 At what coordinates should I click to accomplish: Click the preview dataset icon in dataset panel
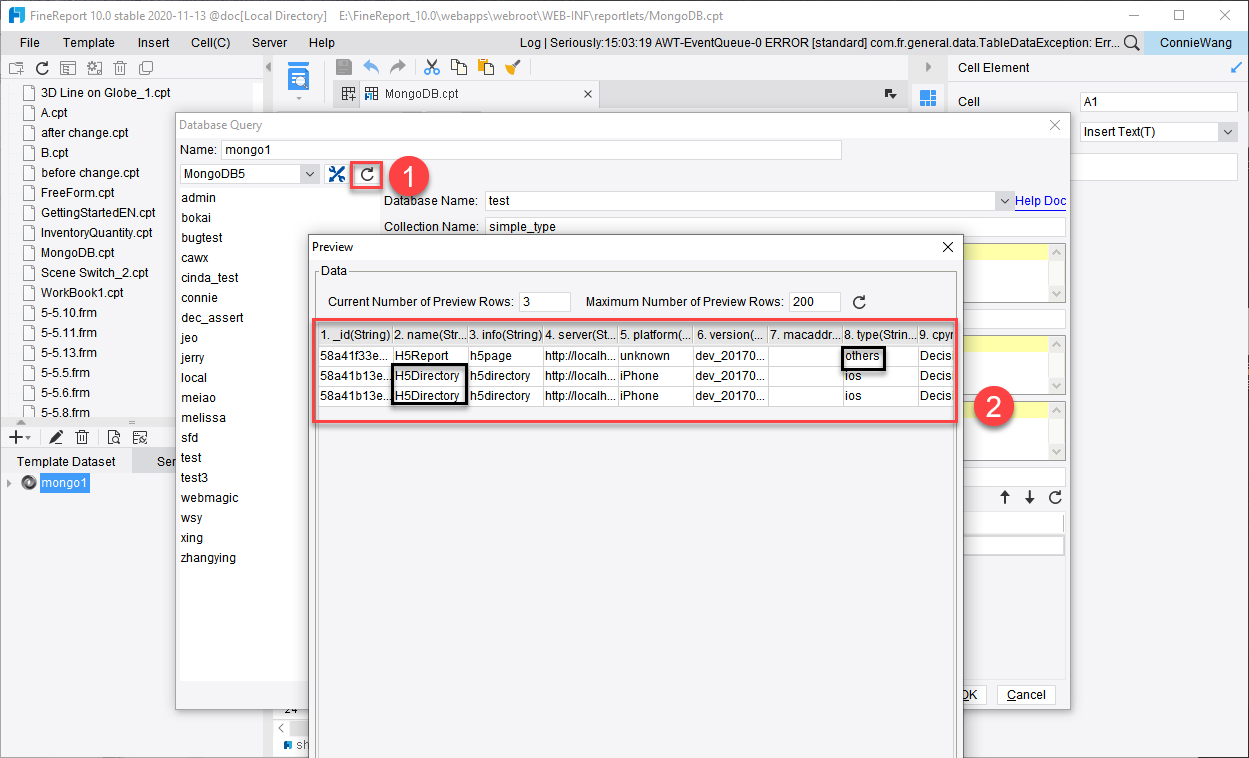[114, 436]
